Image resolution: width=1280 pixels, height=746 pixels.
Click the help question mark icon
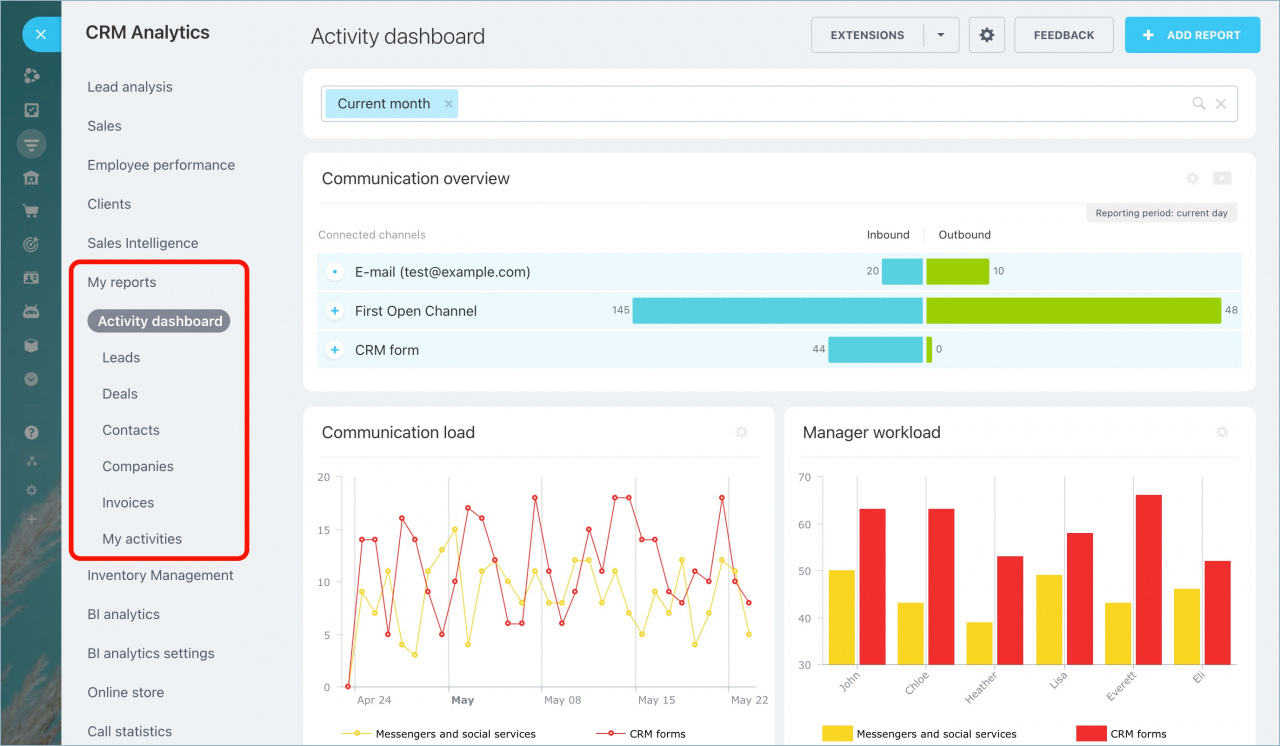click(x=32, y=433)
